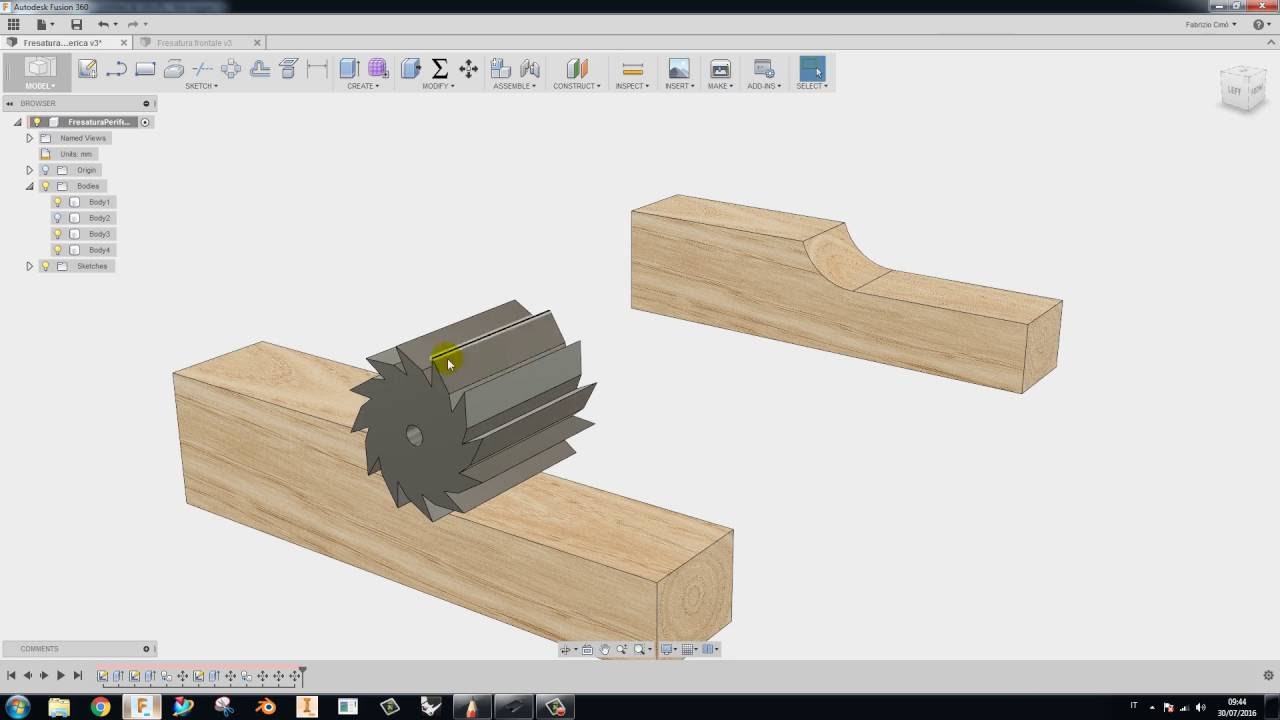Toggle visibility bulb of Body1

pos(58,202)
